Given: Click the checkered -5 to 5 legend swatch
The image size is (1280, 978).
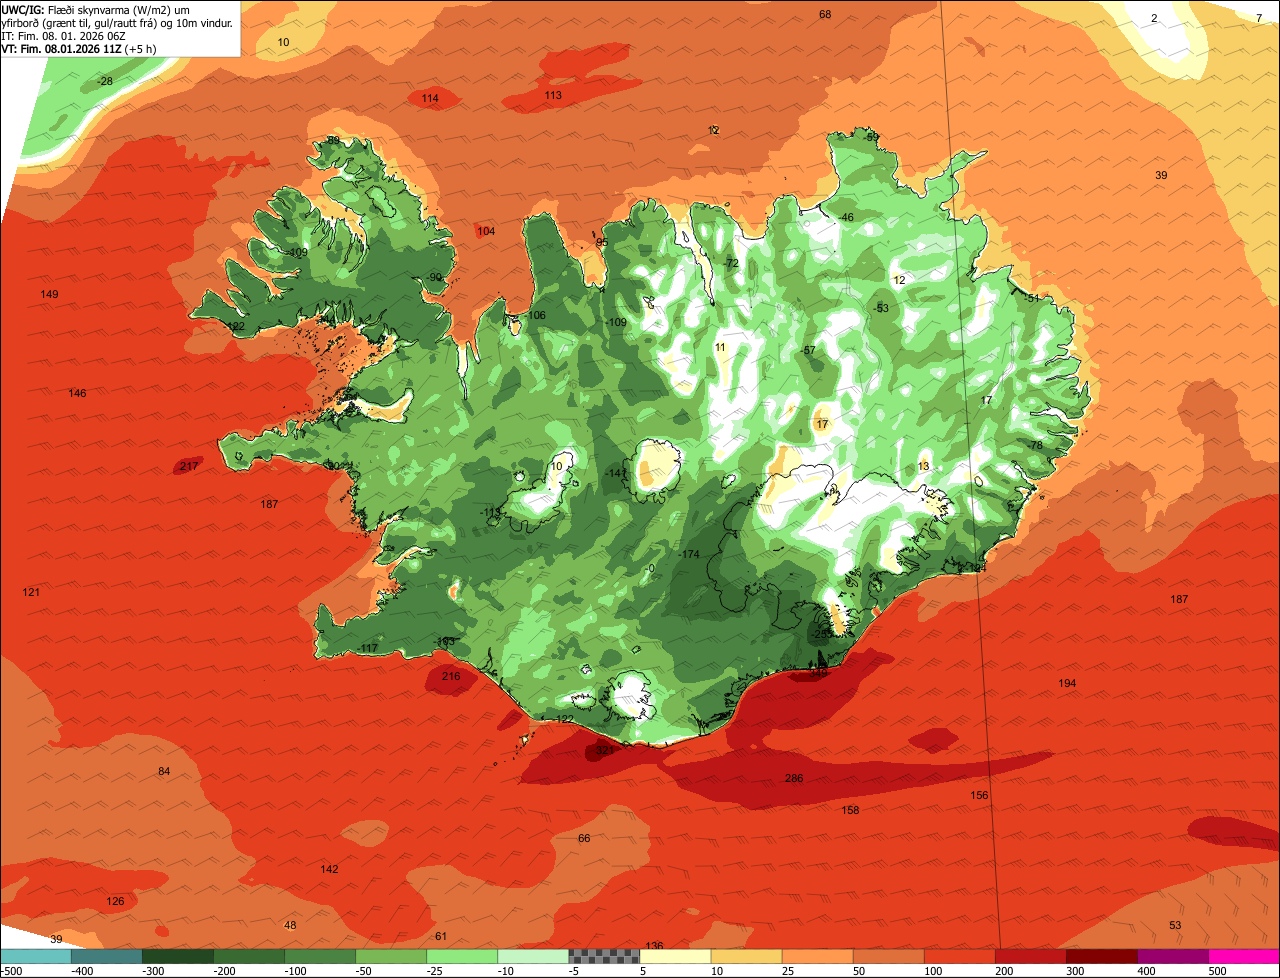Looking at the screenshot, I should click(x=605, y=956).
